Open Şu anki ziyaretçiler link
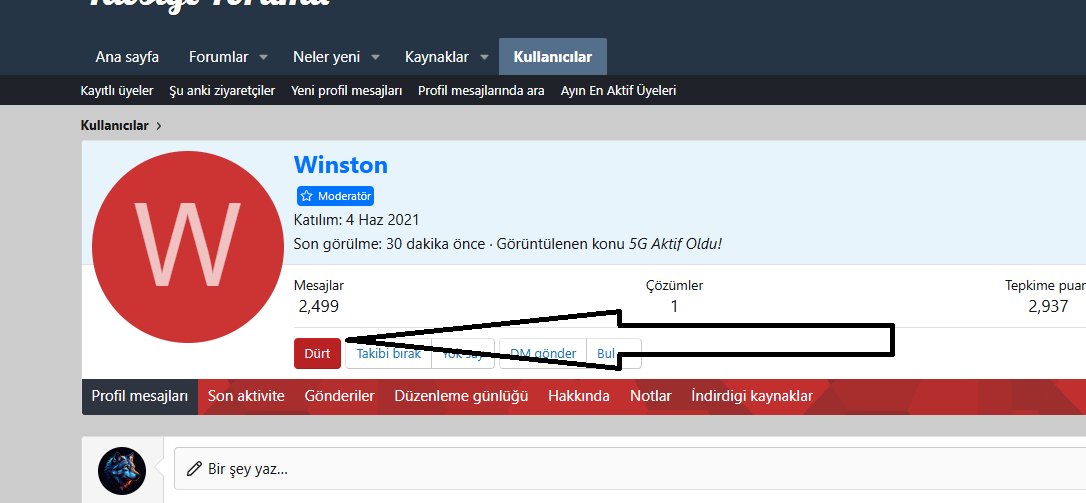 pyautogui.click(x=222, y=91)
